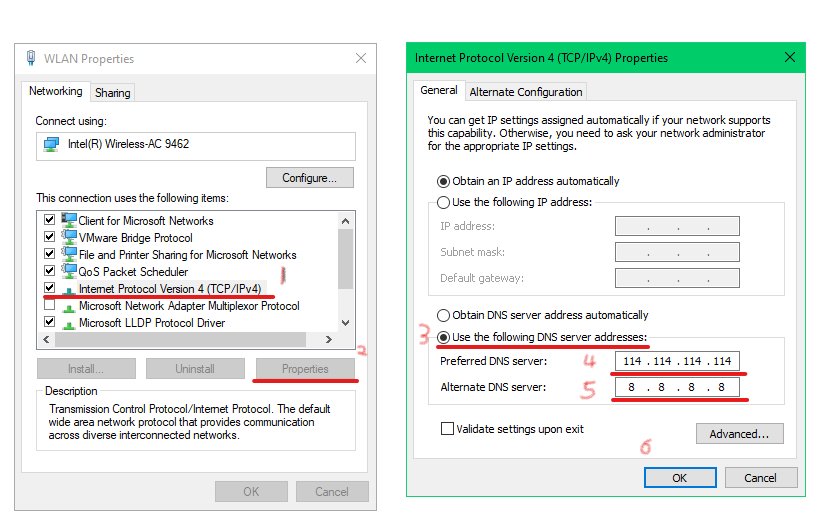
Task: Click OK in WLAN Properties window
Action: click(x=251, y=492)
